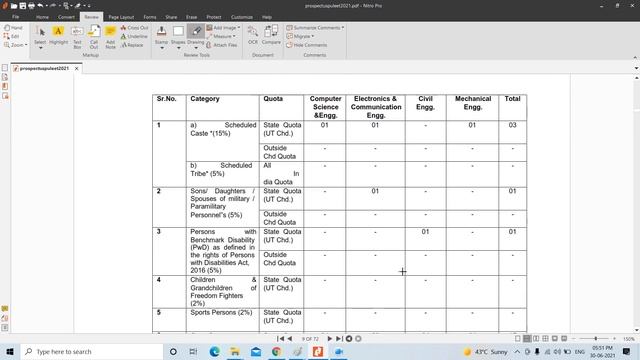
Task: Open the Help ribbon tab
Action: pos(267,17)
